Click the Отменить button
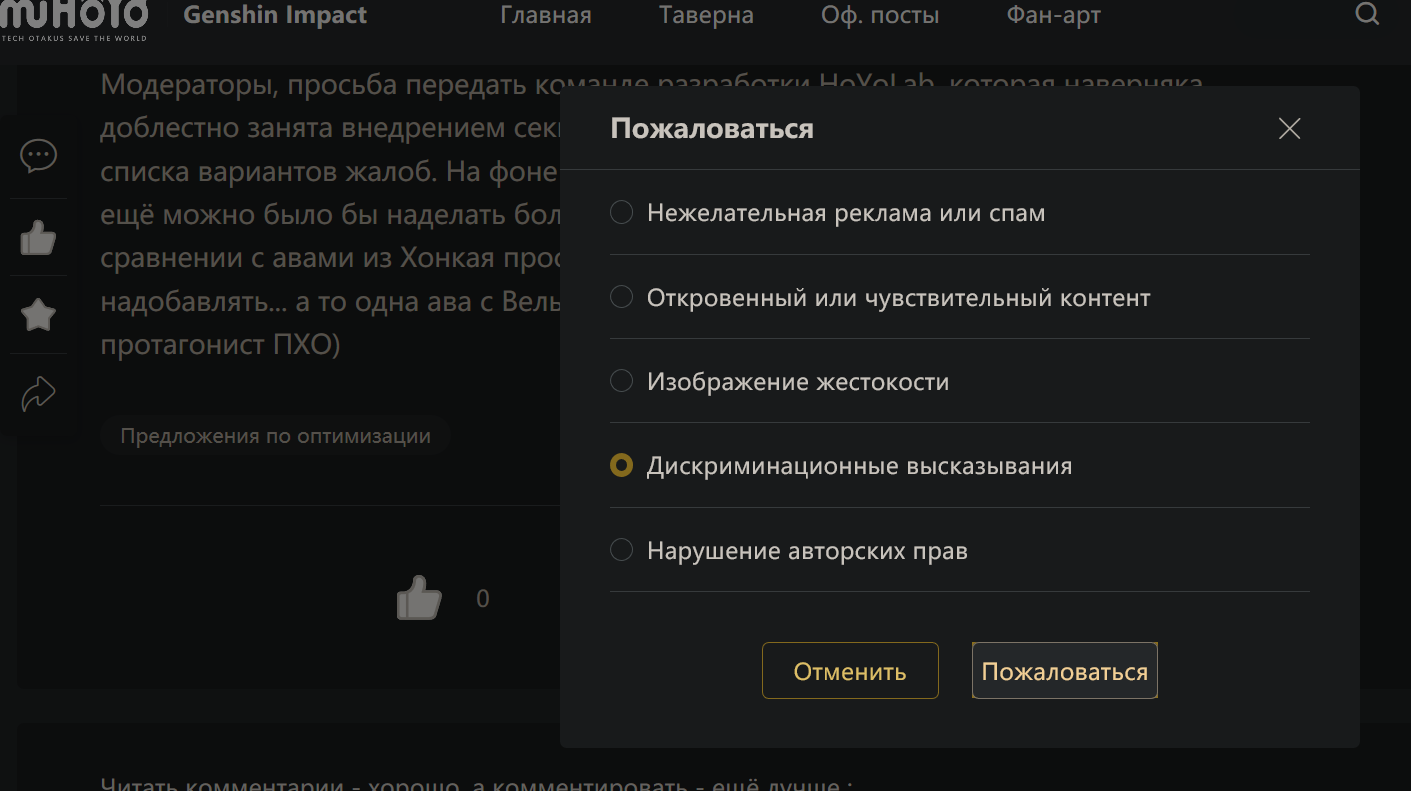Screen dimensions: 1411x791 pos(850,671)
